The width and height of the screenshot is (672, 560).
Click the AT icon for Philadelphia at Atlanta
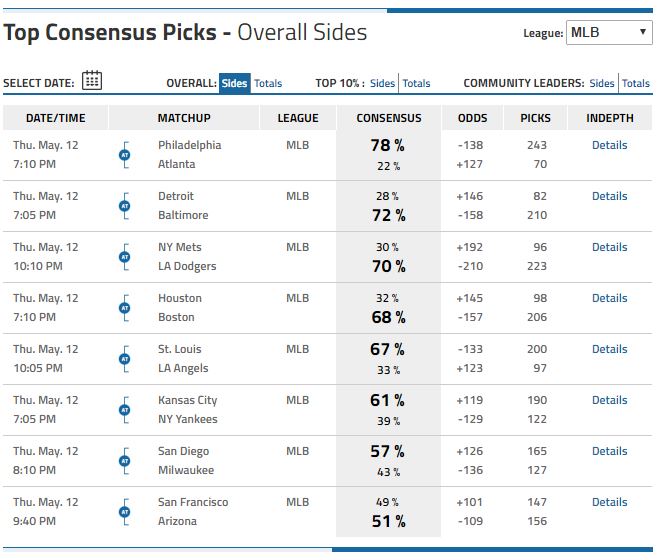click(125, 155)
